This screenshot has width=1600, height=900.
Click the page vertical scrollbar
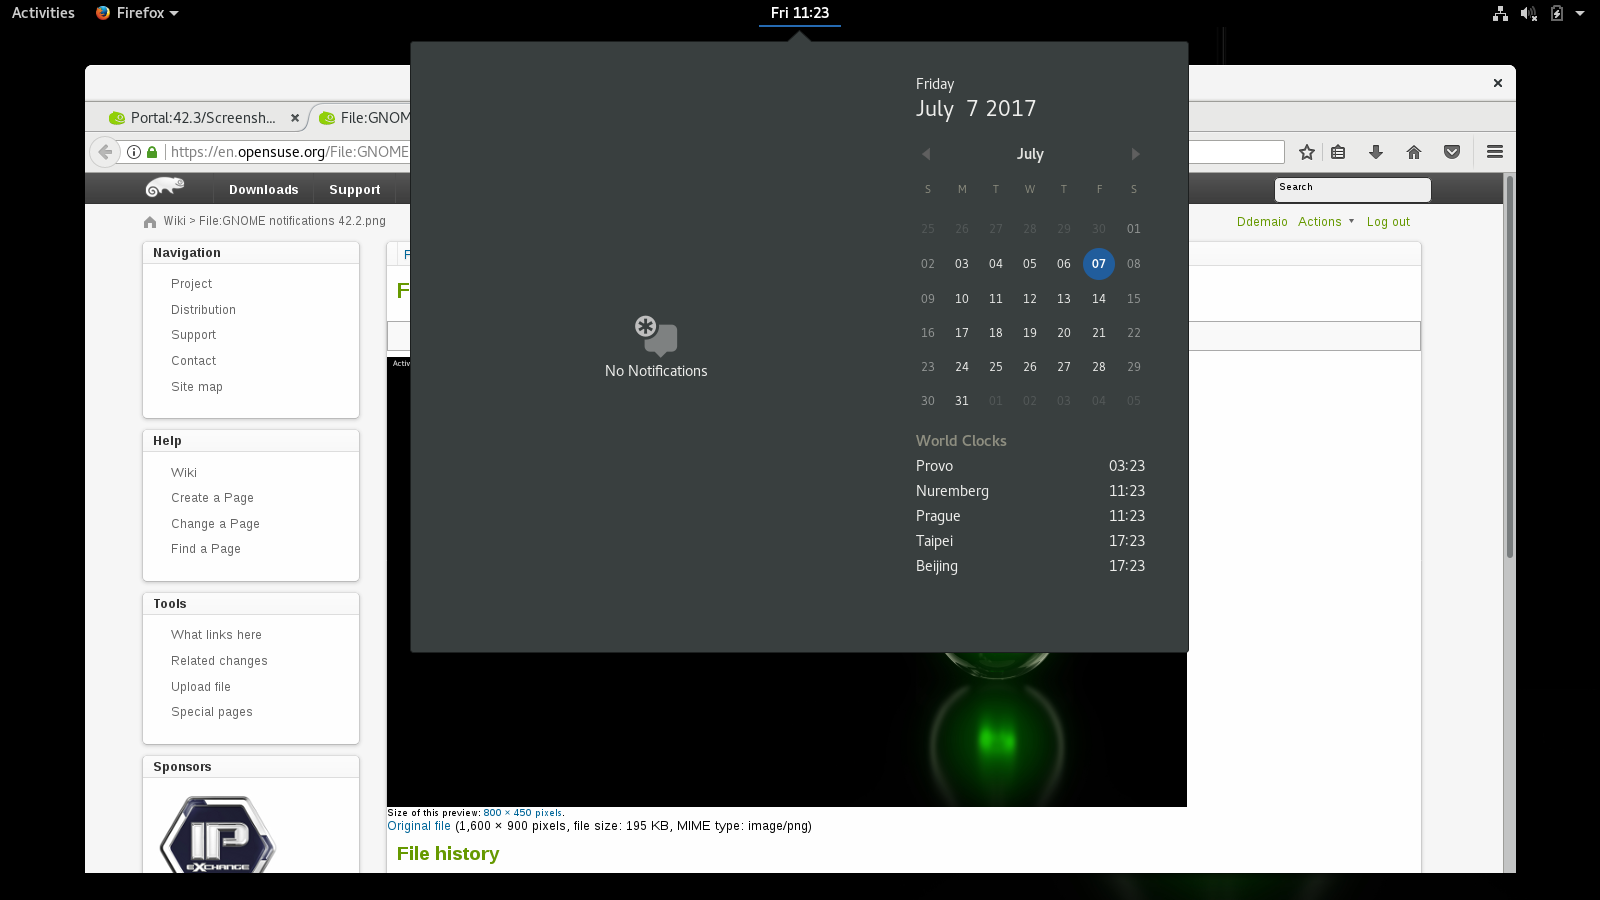(x=1509, y=370)
